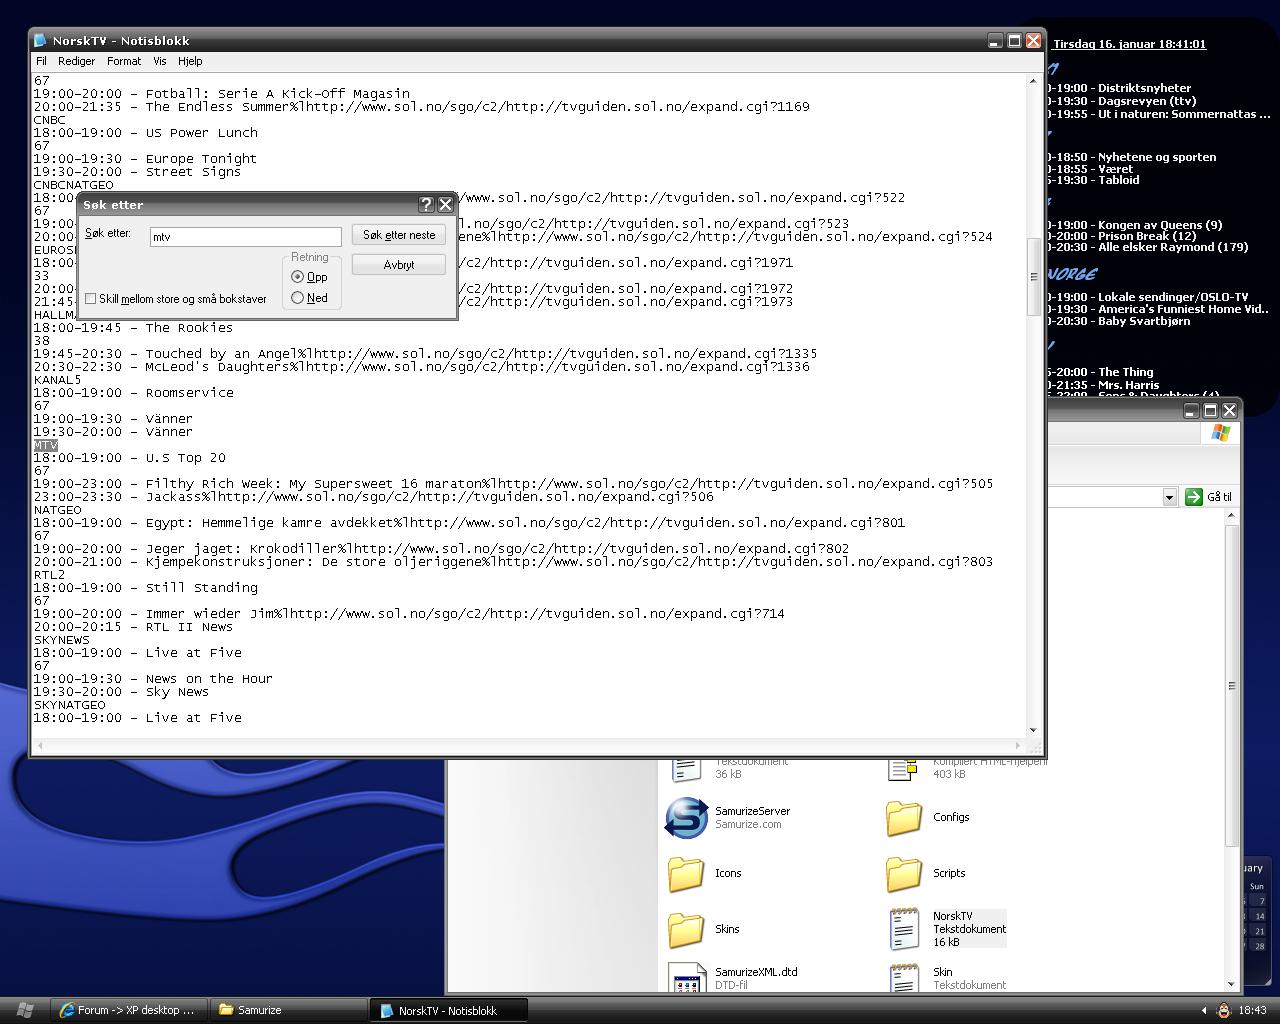Expand the Explorer address bar dropdown
The height and width of the screenshot is (1024, 1280).
(1169, 497)
